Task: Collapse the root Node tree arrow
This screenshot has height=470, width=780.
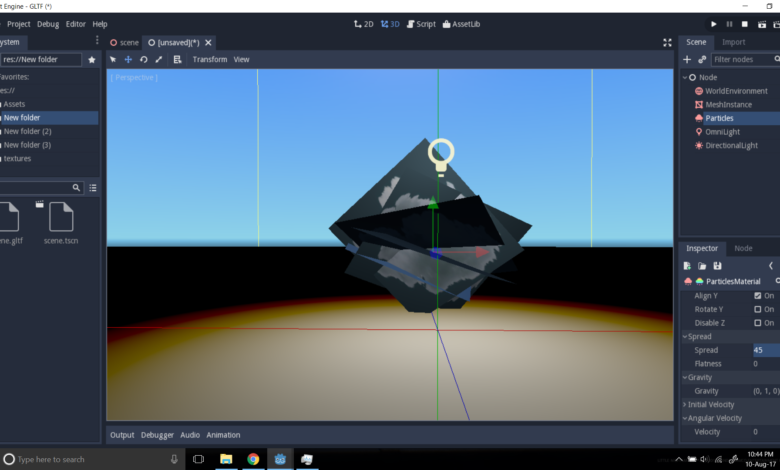Action: pos(685,77)
